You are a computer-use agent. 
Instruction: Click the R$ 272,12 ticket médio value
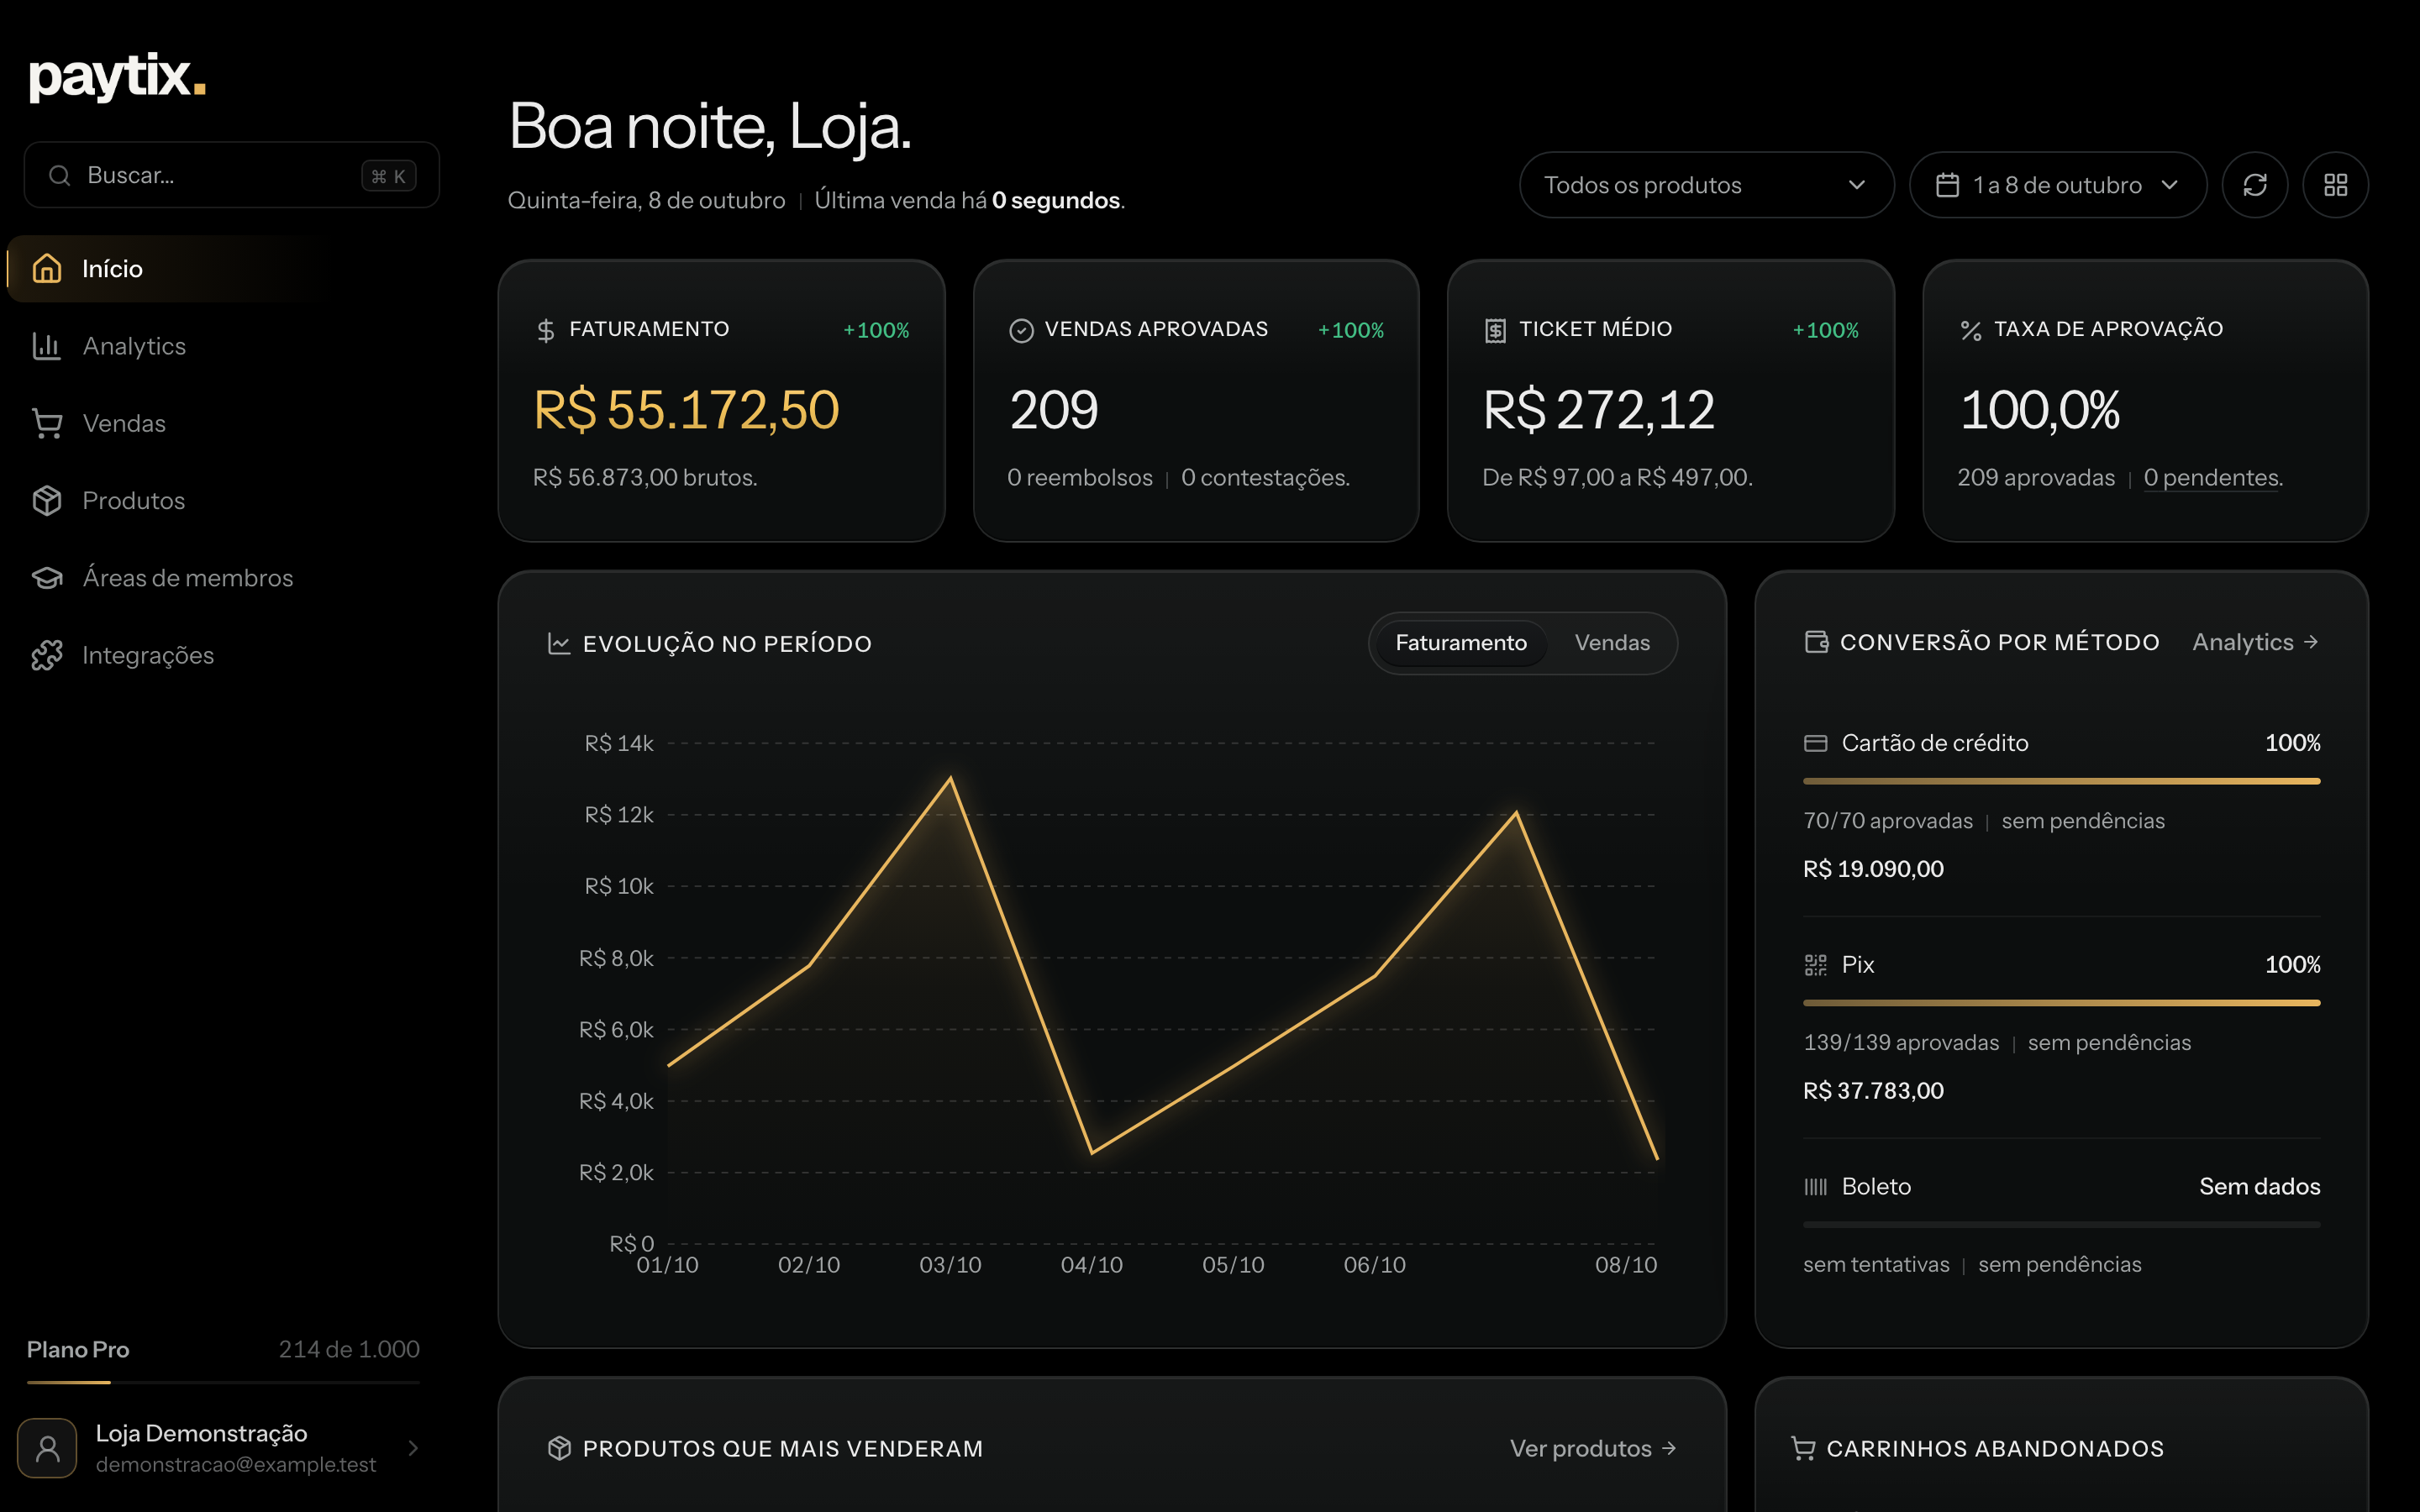[1598, 410]
